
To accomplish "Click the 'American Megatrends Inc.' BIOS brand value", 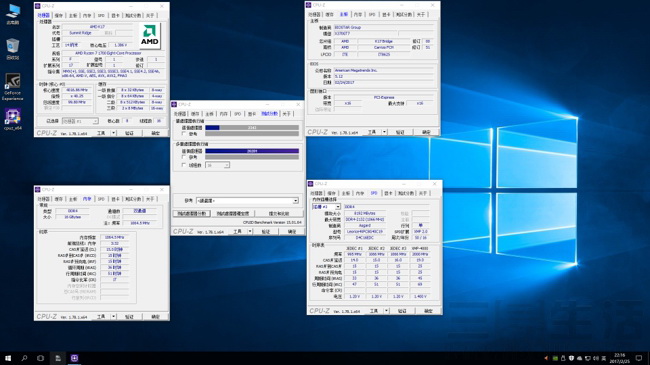I will [x=356, y=71].
